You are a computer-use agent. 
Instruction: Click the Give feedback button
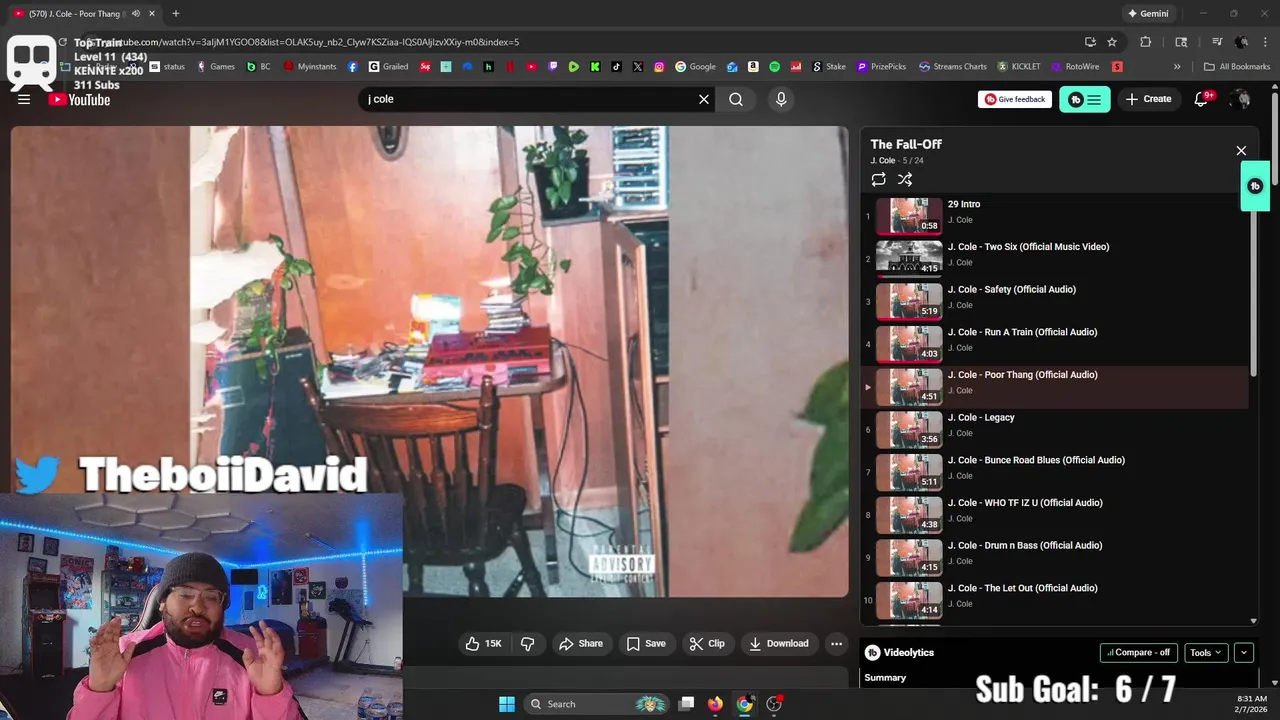[x=1015, y=99]
